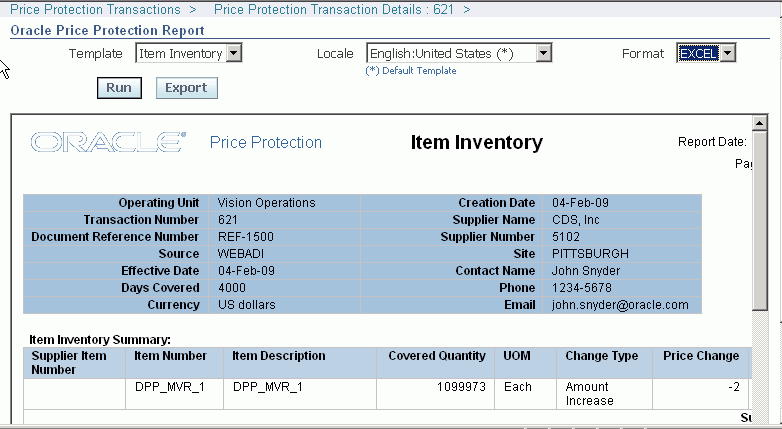
Task: Click the report vertical scrollbar thumb
Action: [x=760, y=220]
